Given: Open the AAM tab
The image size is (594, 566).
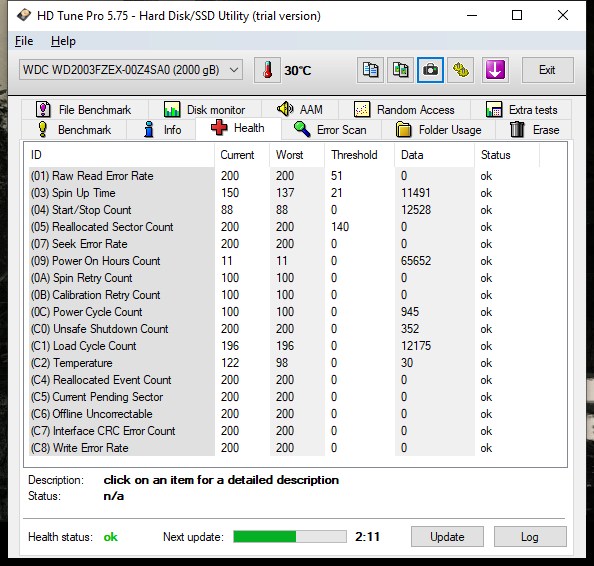Looking at the screenshot, I should [x=300, y=110].
